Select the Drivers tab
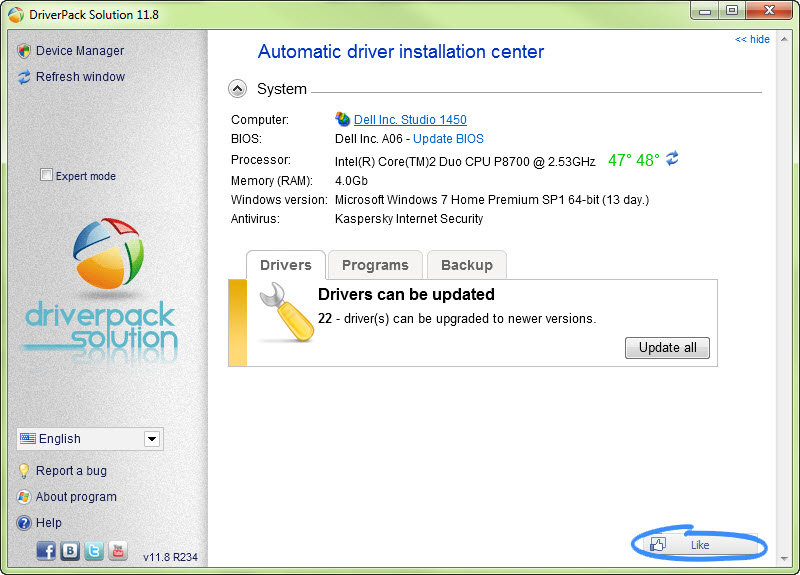Viewport: 800px width, 575px height. pos(286,265)
